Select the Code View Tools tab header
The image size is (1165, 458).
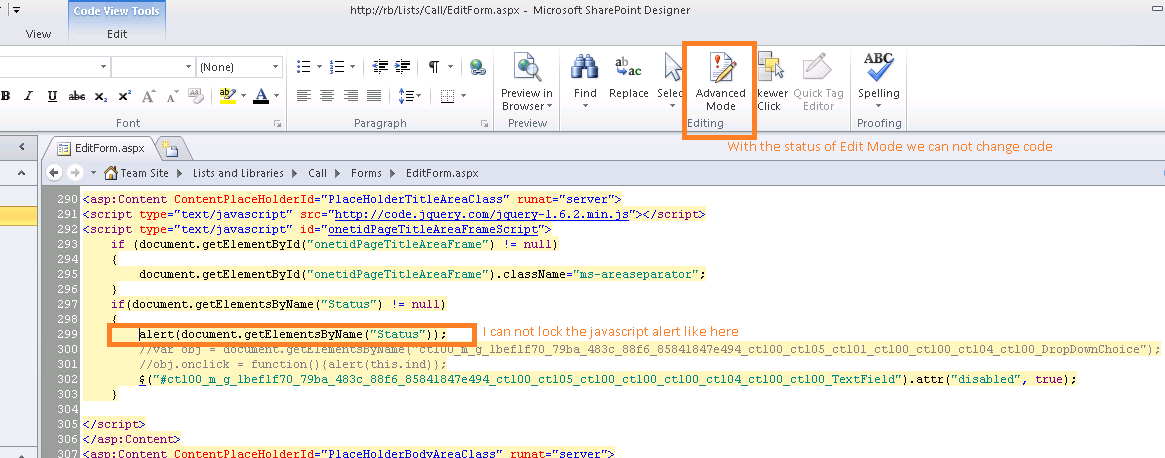point(117,11)
